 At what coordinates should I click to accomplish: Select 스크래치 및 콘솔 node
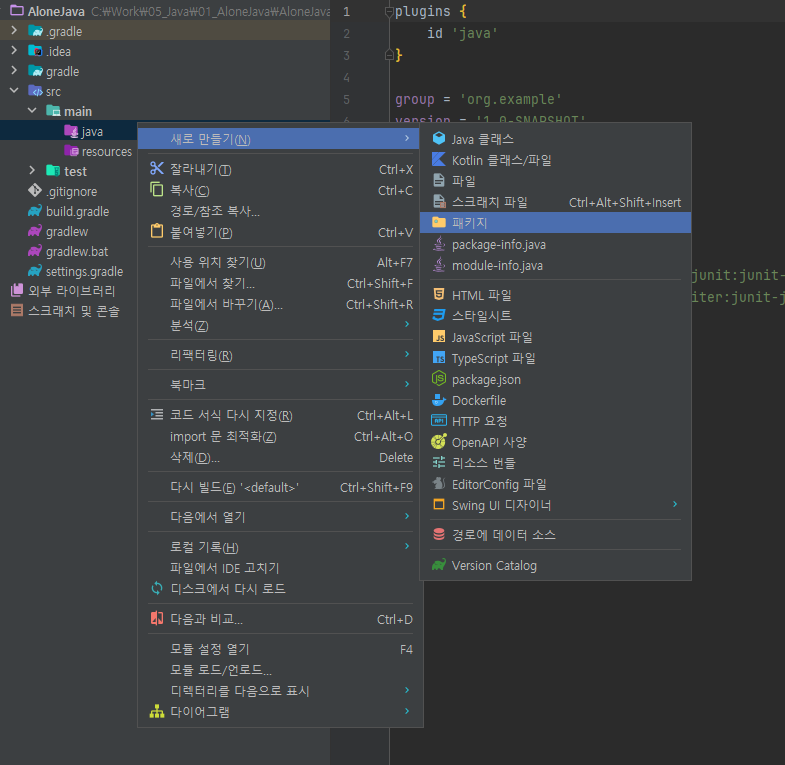coord(65,311)
